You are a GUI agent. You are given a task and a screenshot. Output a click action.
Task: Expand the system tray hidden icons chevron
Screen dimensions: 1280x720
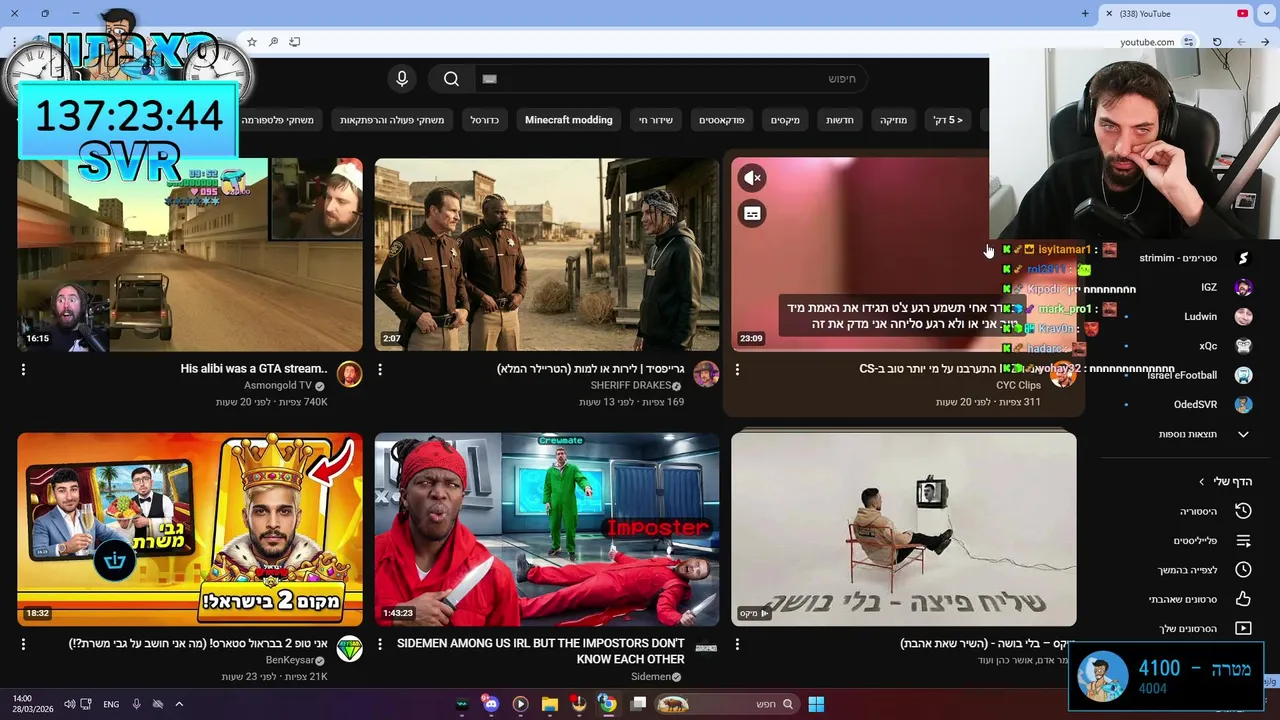[x=179, y=704]
